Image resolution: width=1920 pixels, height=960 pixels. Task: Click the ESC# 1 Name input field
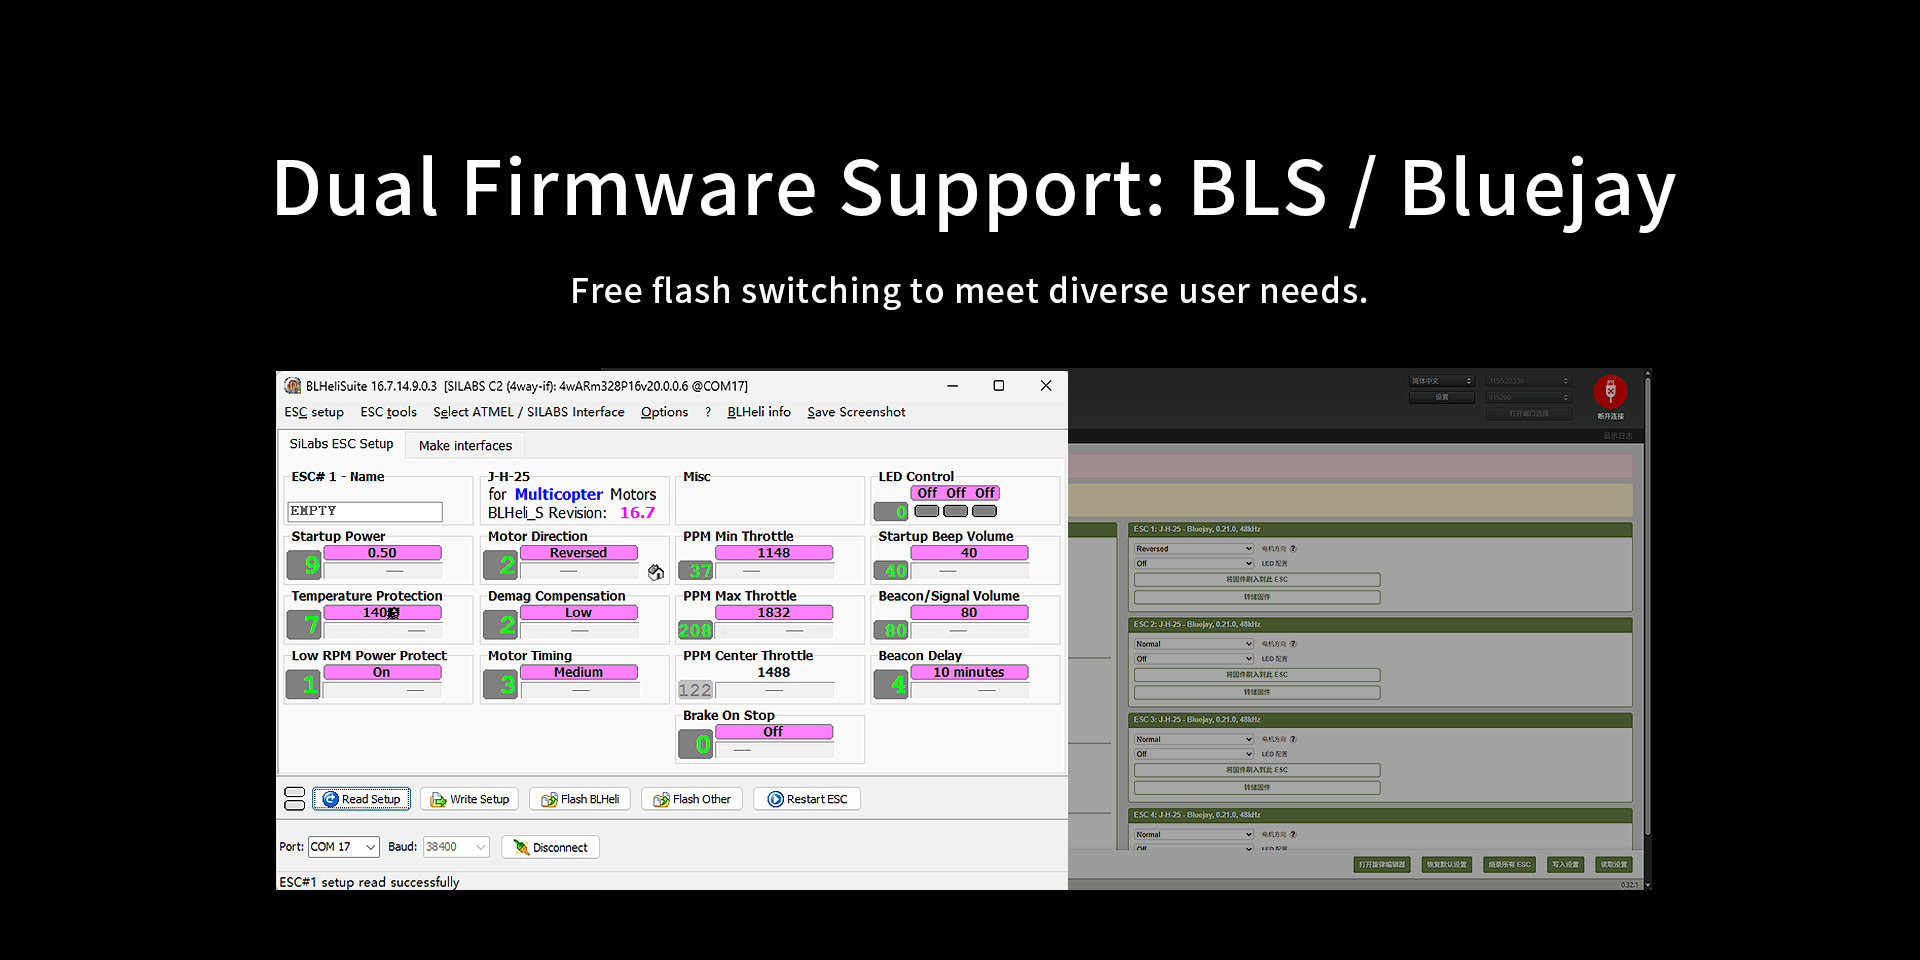tap(365, 511)
